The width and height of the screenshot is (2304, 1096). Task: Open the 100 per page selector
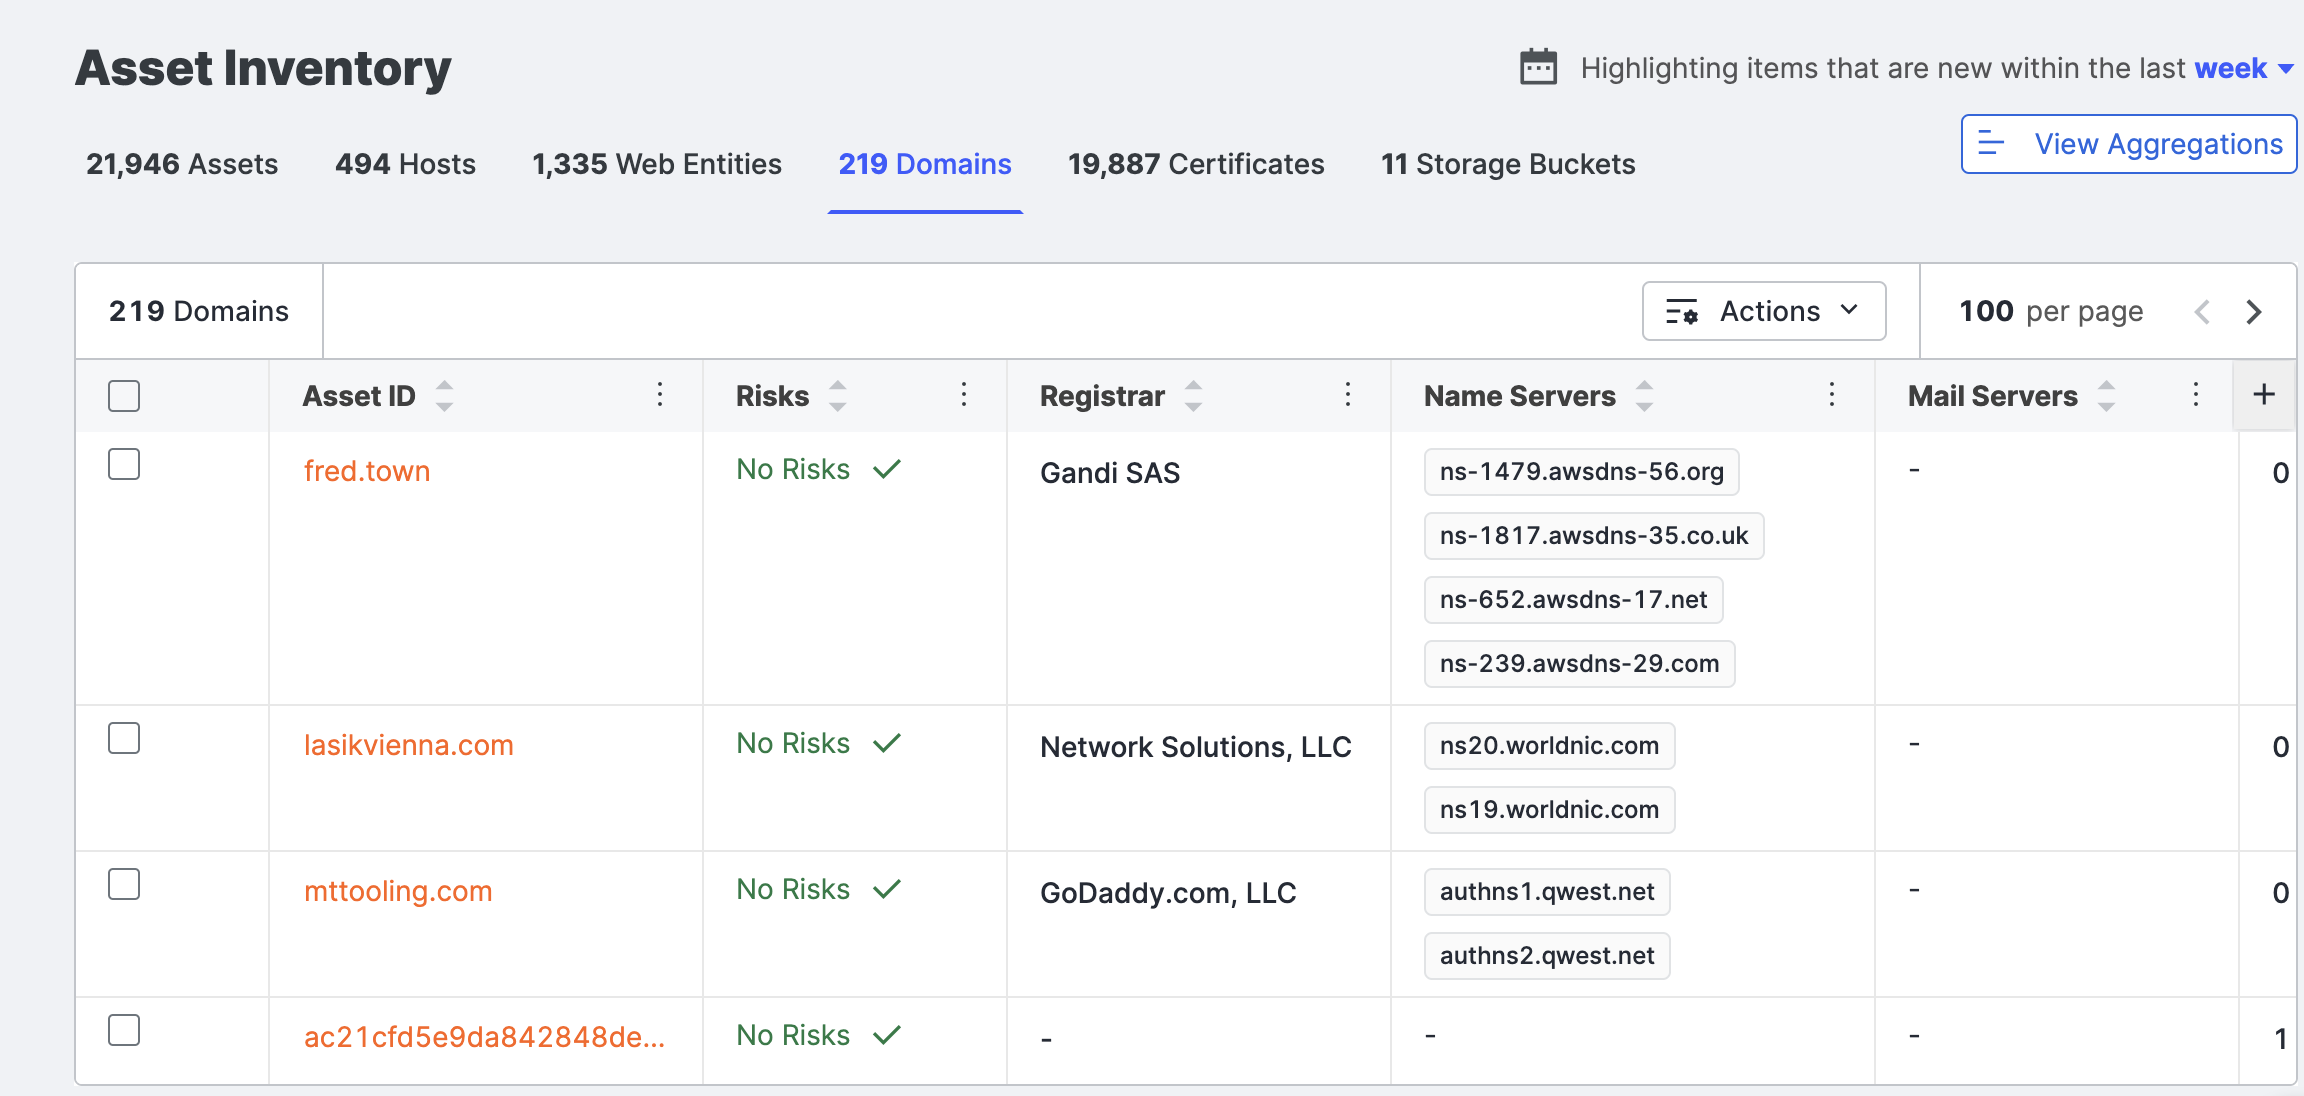[2050, 312]
